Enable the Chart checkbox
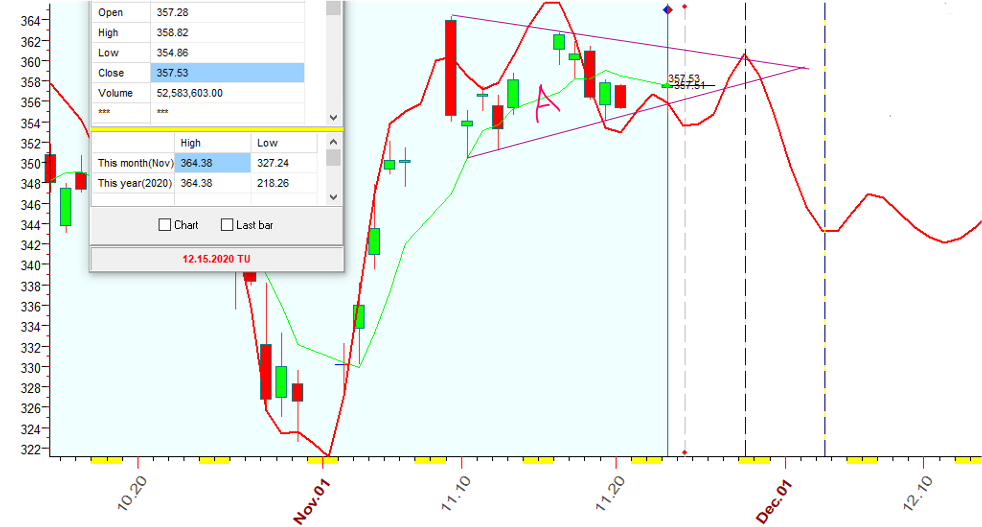 (x=165, y=225)
